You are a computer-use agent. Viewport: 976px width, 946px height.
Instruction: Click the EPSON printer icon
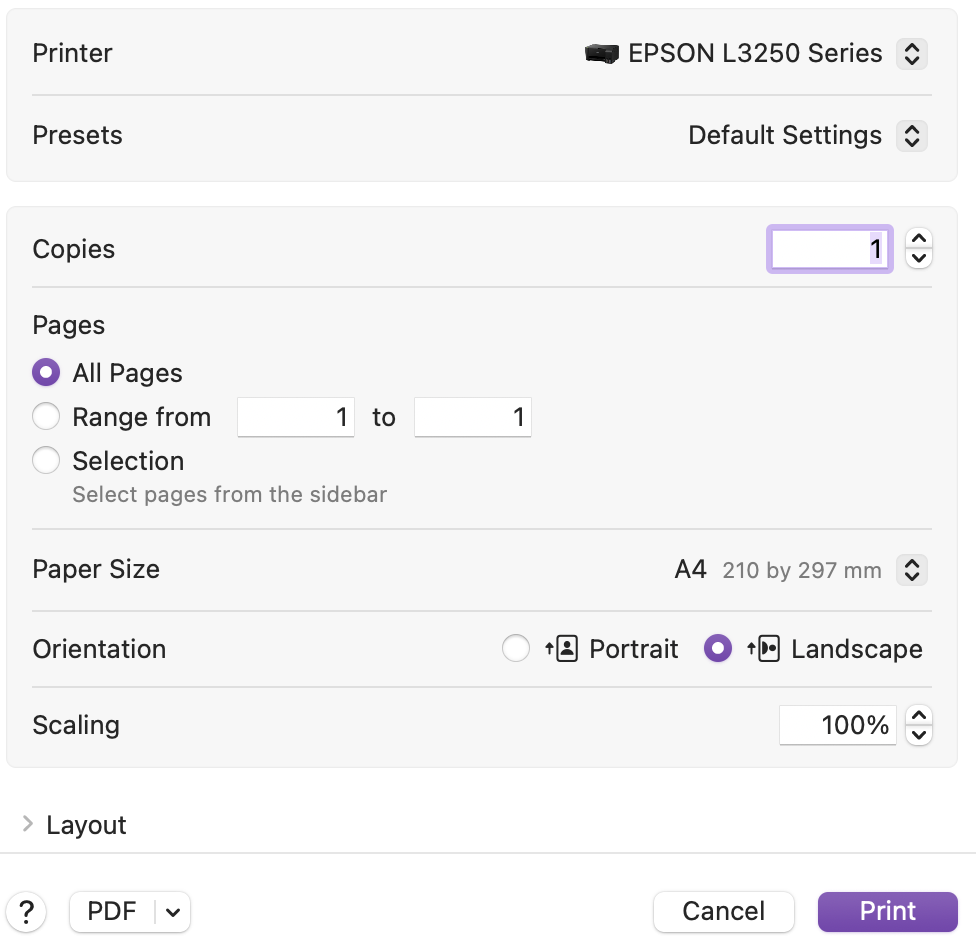(602, 54)
